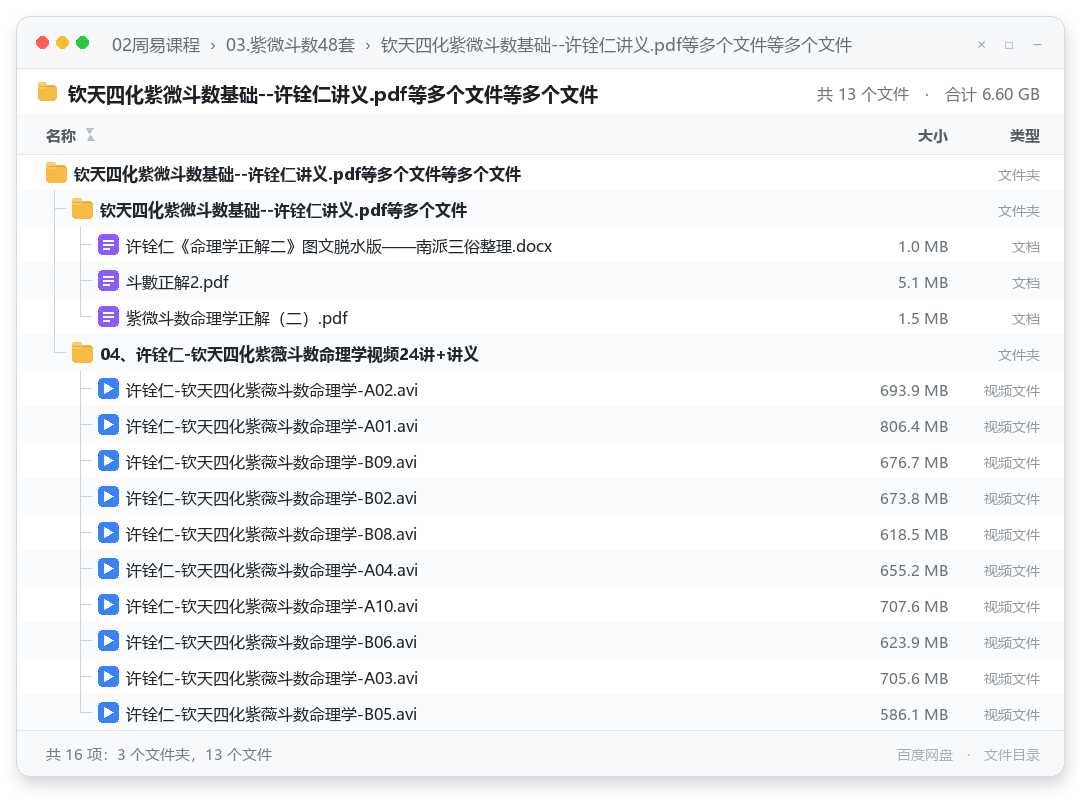The height and width of the screenshot is (800, 1080).
Task: Click the video icon for B02.avi
Action: pos(108,497)
